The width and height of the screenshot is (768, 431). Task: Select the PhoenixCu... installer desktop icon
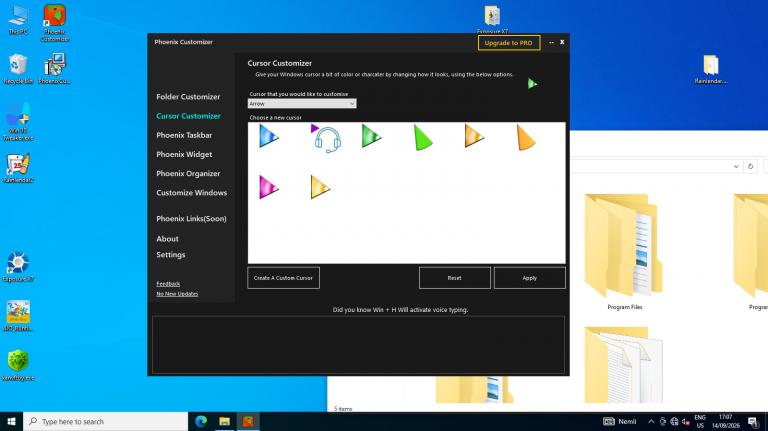54,69
